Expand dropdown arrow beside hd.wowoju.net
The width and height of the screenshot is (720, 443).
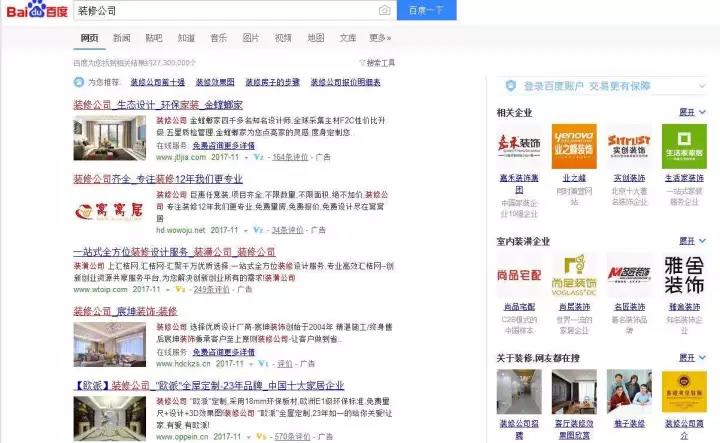click(246, 230)
